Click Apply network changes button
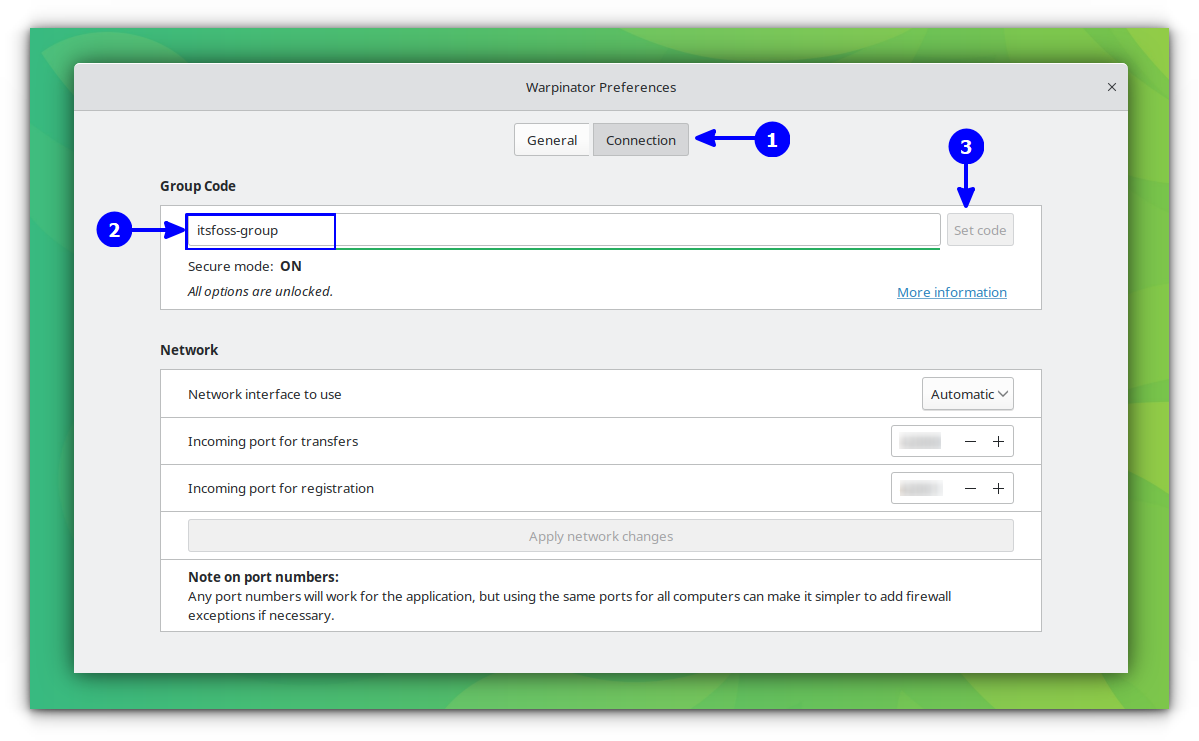 pos(600,536)
